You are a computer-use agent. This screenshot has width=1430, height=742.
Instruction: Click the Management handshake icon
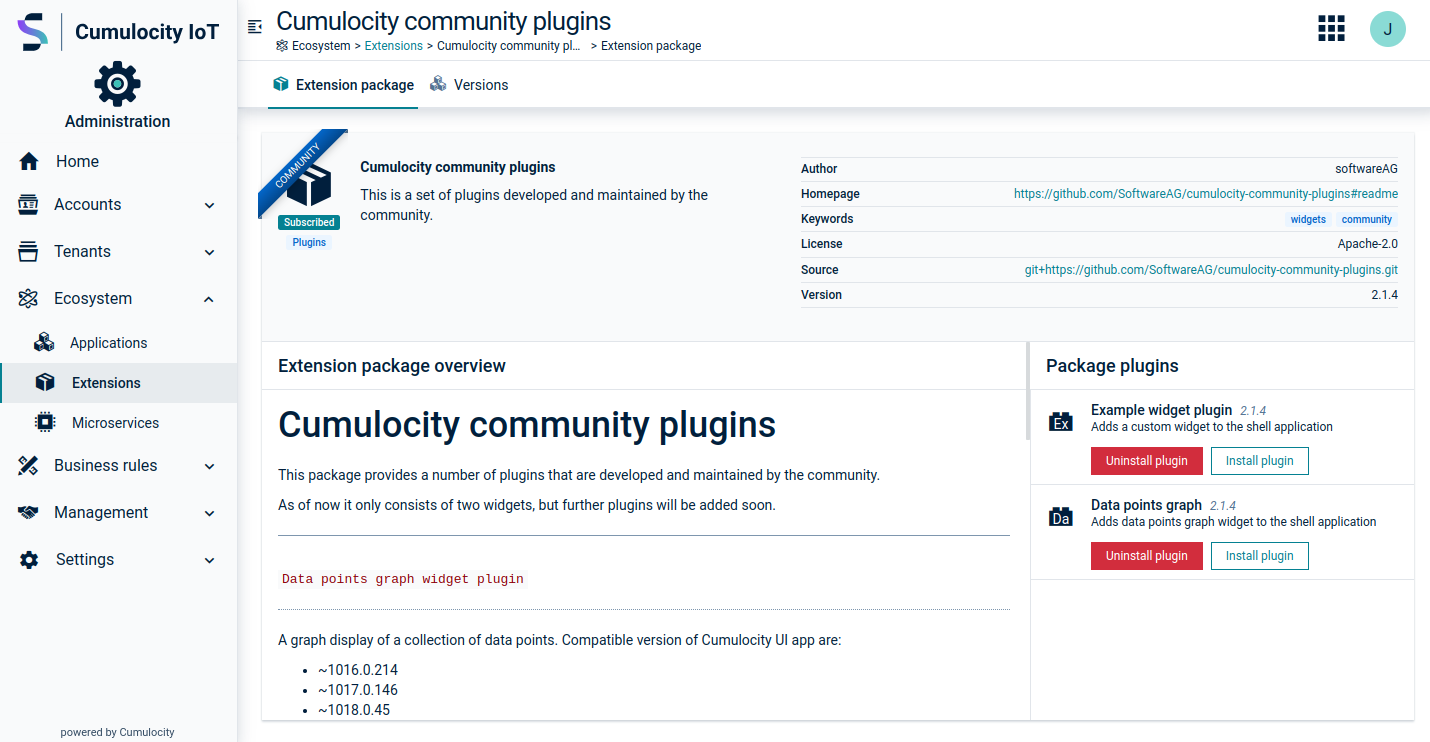(28, 512)
